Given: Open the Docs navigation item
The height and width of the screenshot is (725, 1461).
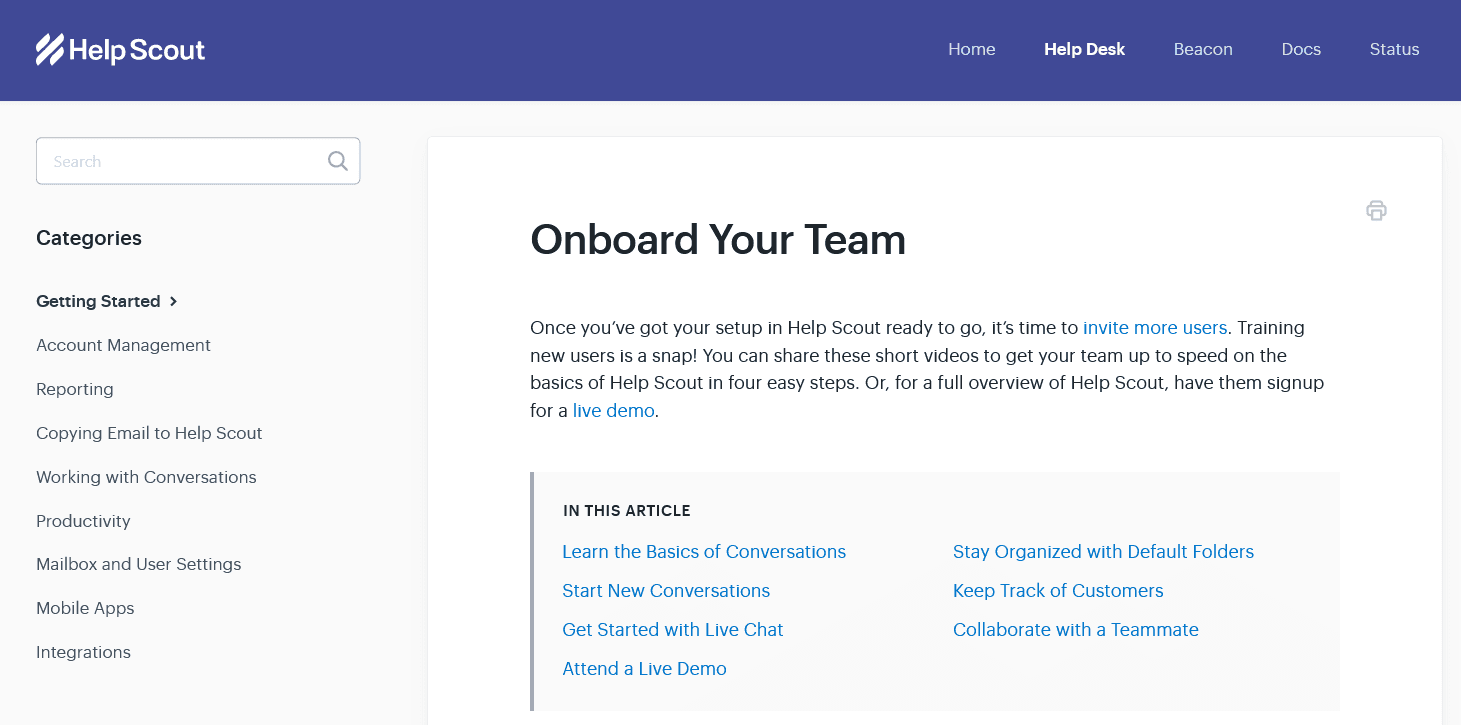Looking at the screenshot, I should [1300, 49].
